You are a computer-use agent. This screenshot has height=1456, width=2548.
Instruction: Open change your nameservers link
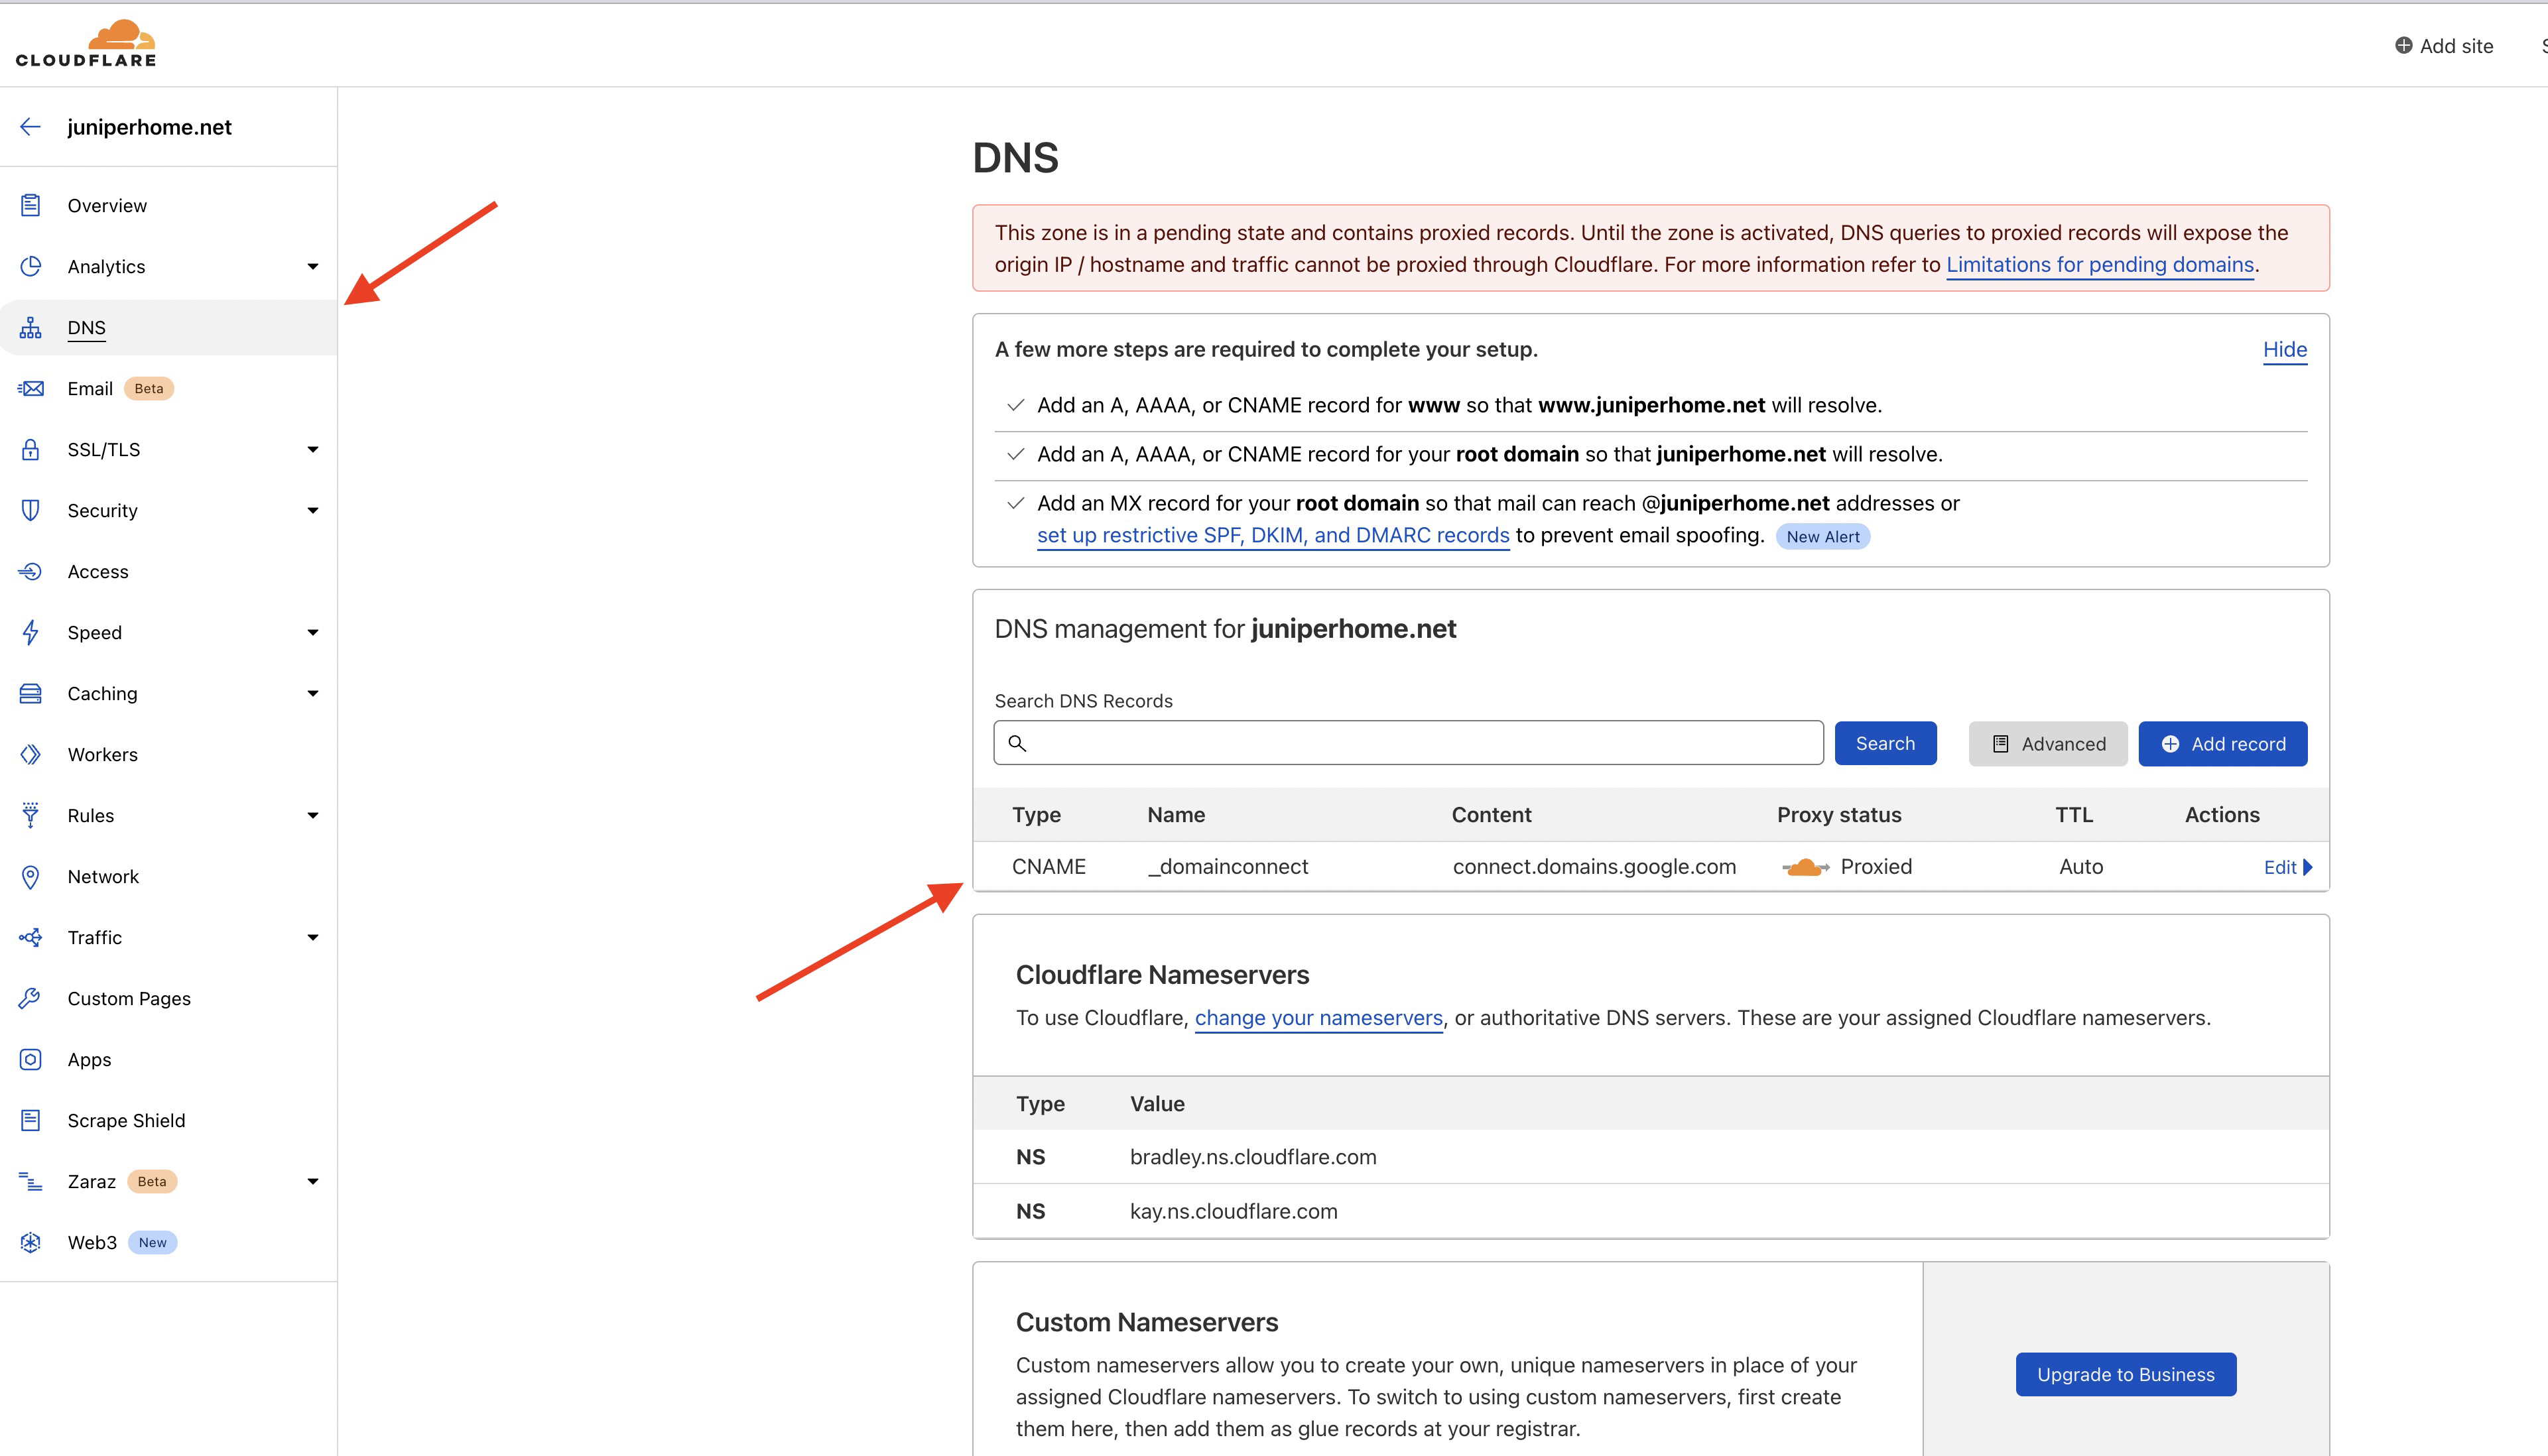(1319, 1017)
